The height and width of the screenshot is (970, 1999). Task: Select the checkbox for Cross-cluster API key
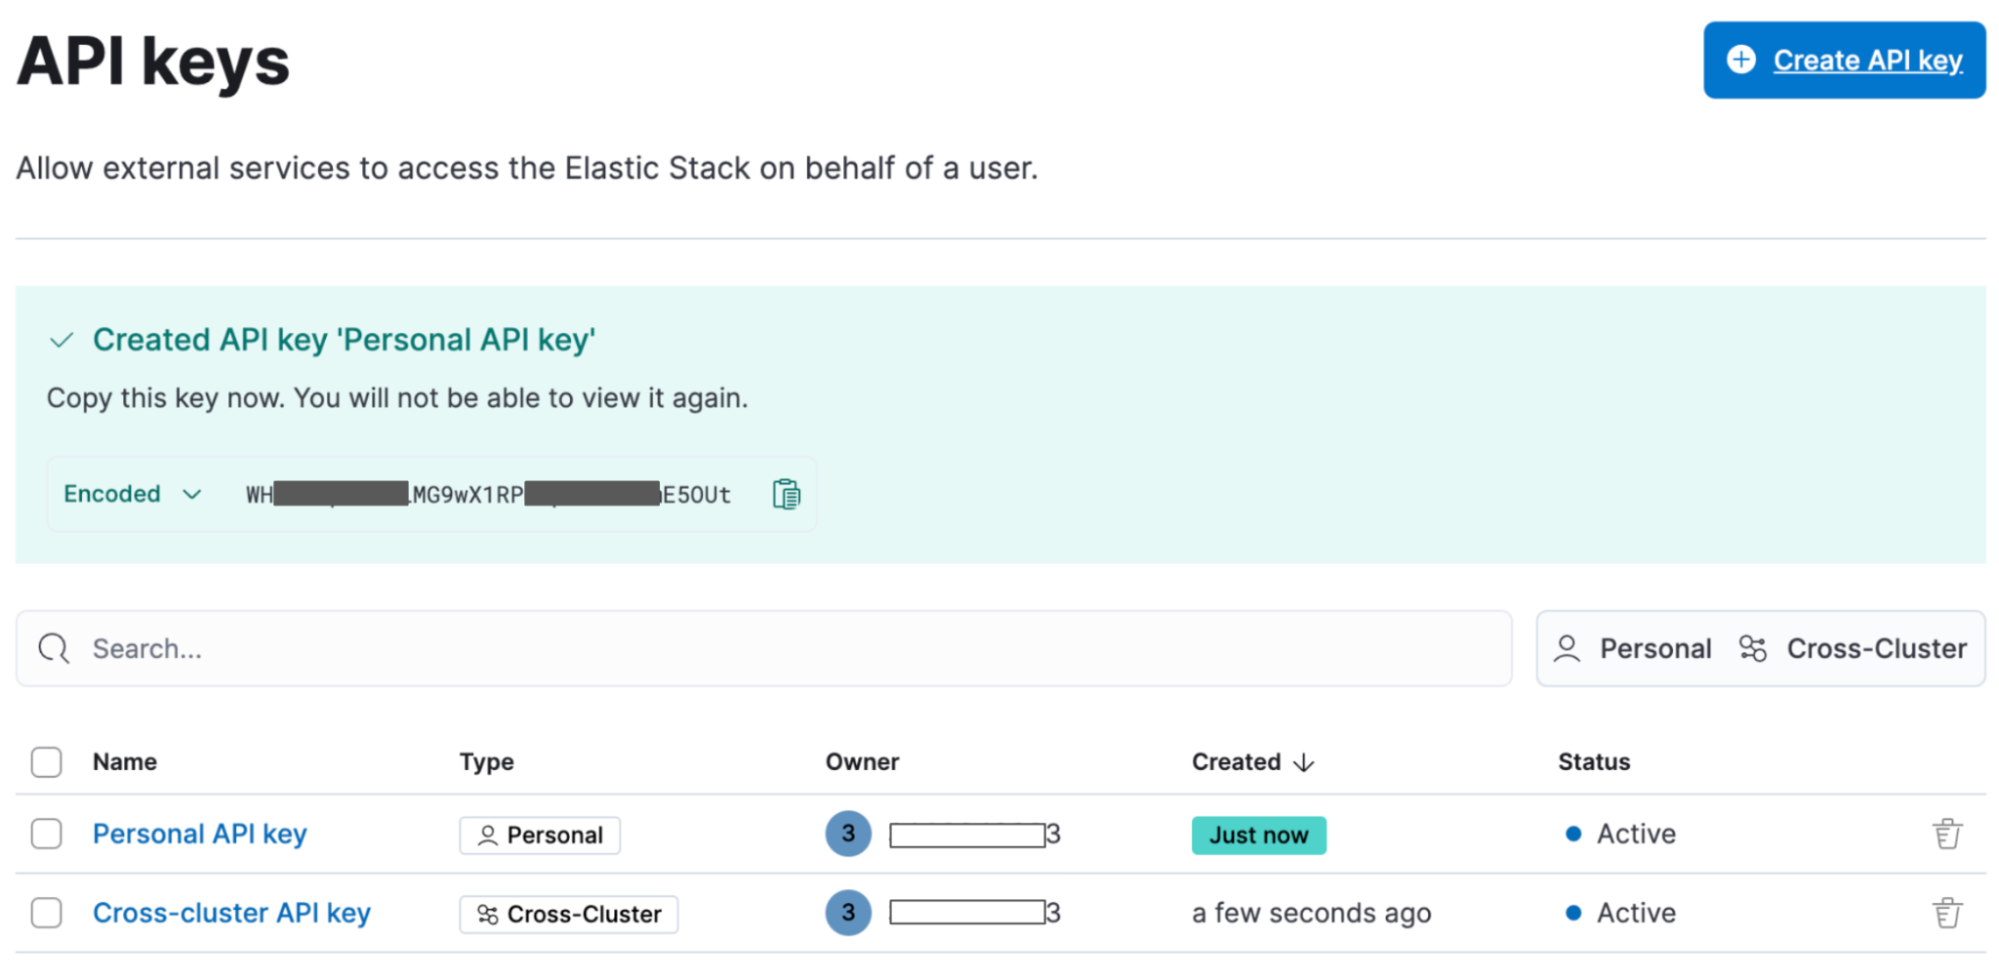click(46, 912)
